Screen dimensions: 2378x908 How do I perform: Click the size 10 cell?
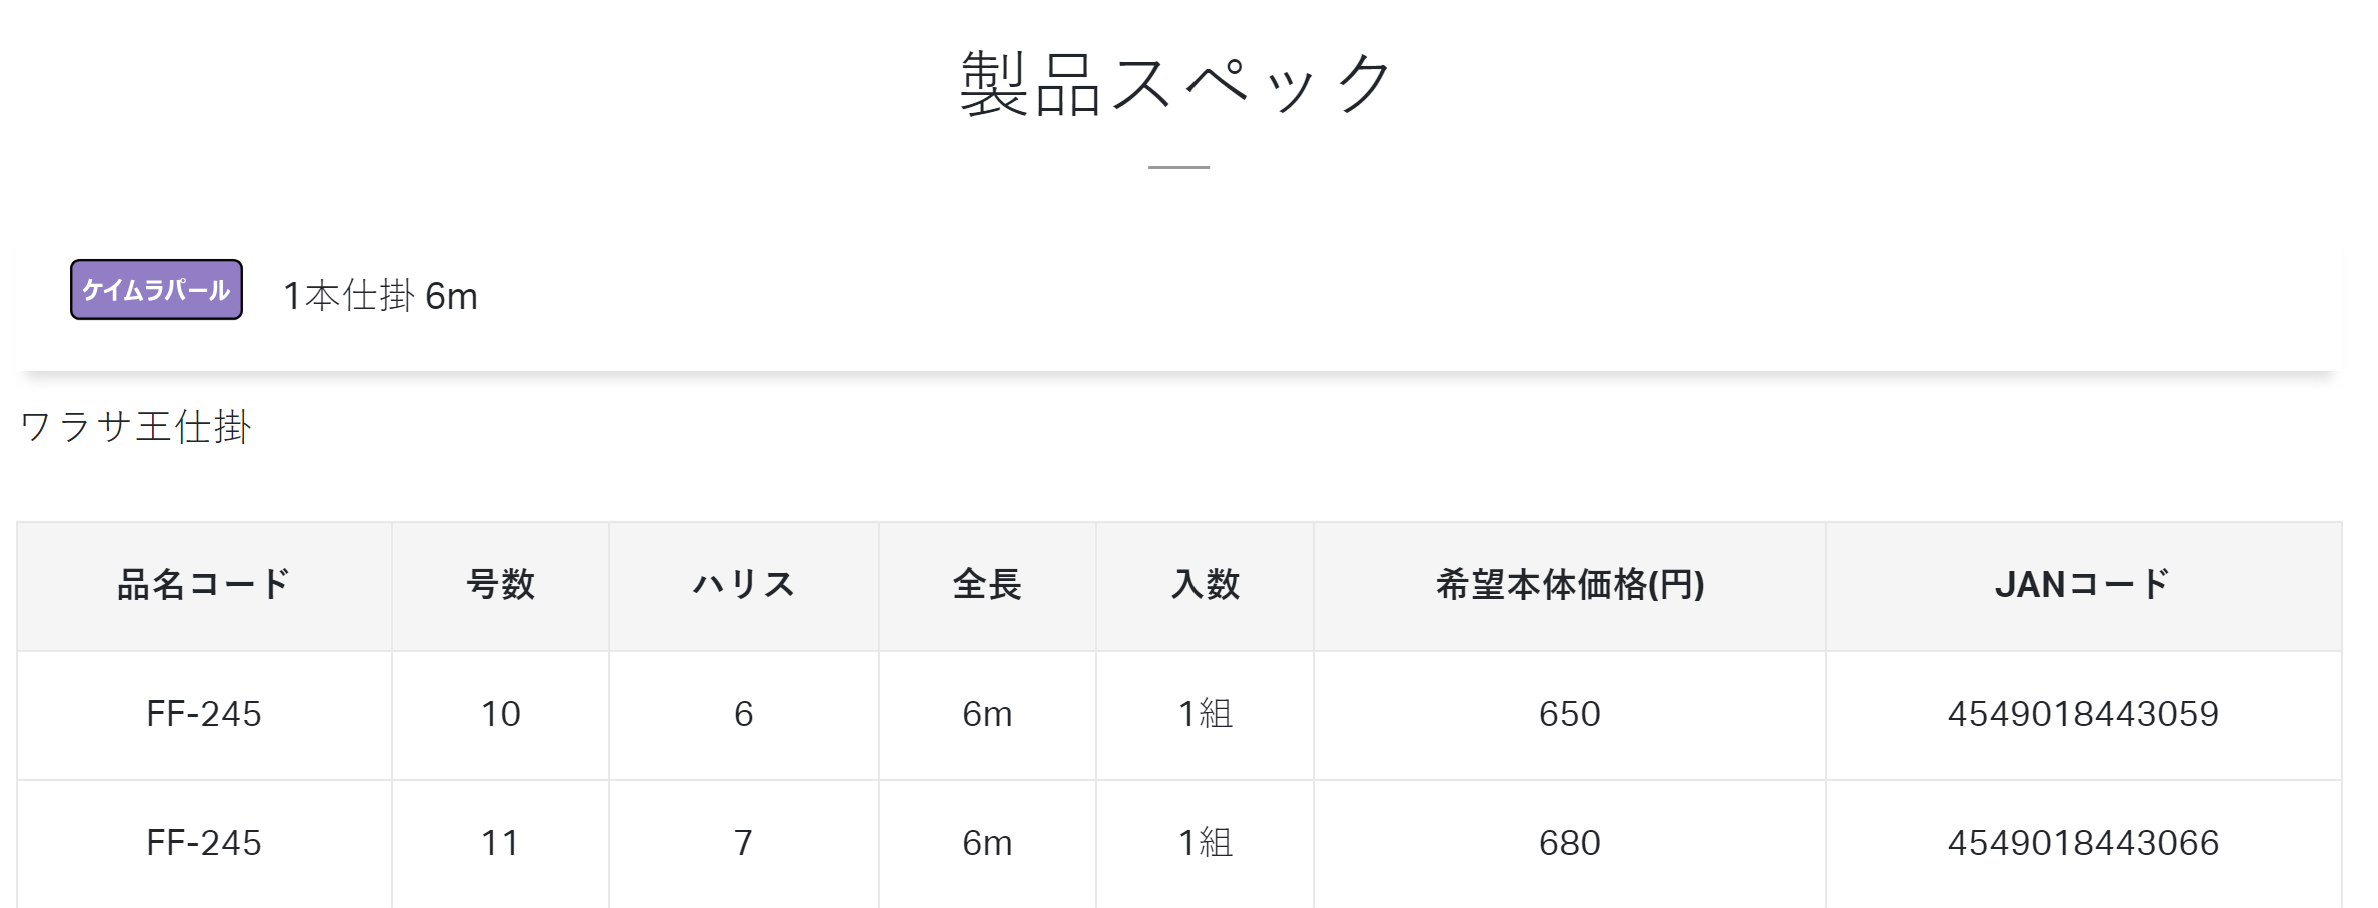501,715
